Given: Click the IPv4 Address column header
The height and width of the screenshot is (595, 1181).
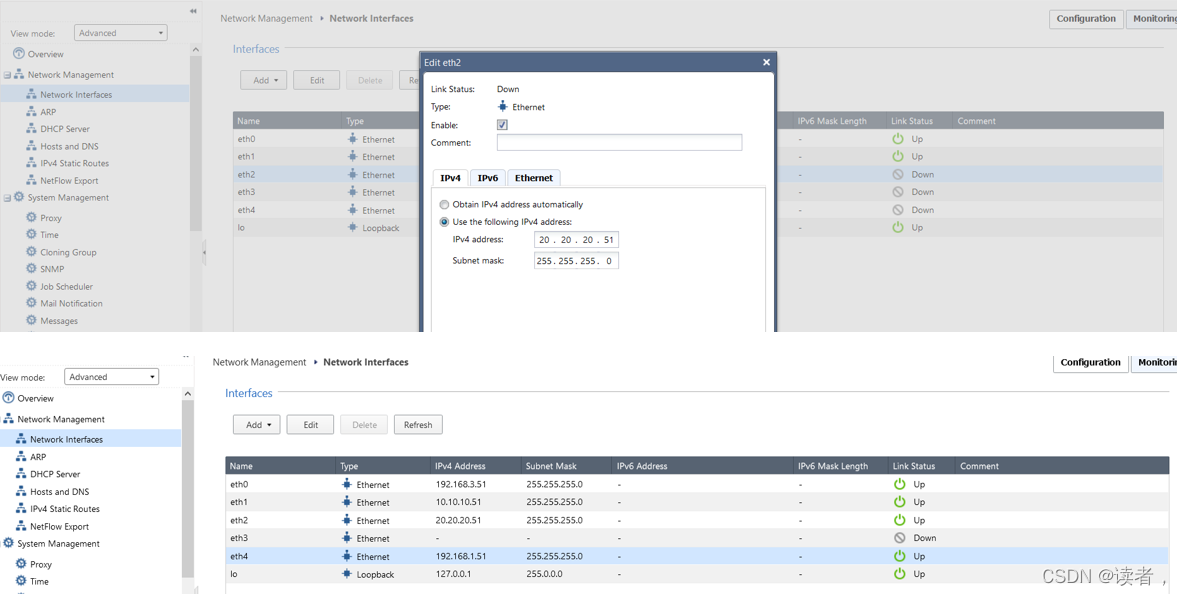Looking at the screenshot, I should click(x=475, y=466).
